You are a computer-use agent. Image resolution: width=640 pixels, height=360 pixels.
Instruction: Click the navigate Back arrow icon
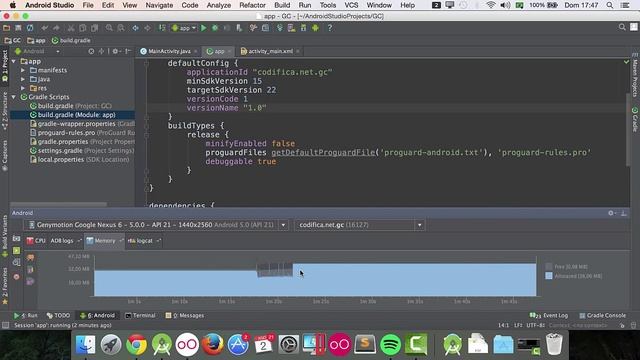coord(135,28)
